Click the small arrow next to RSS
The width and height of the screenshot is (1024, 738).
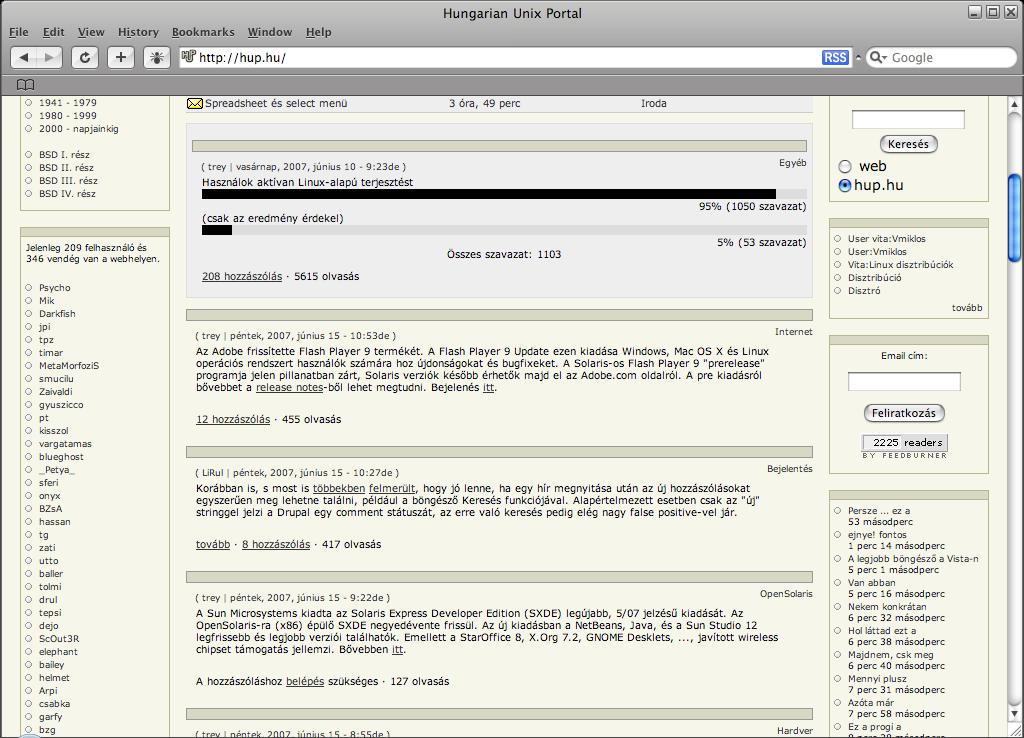pos(858,57)
